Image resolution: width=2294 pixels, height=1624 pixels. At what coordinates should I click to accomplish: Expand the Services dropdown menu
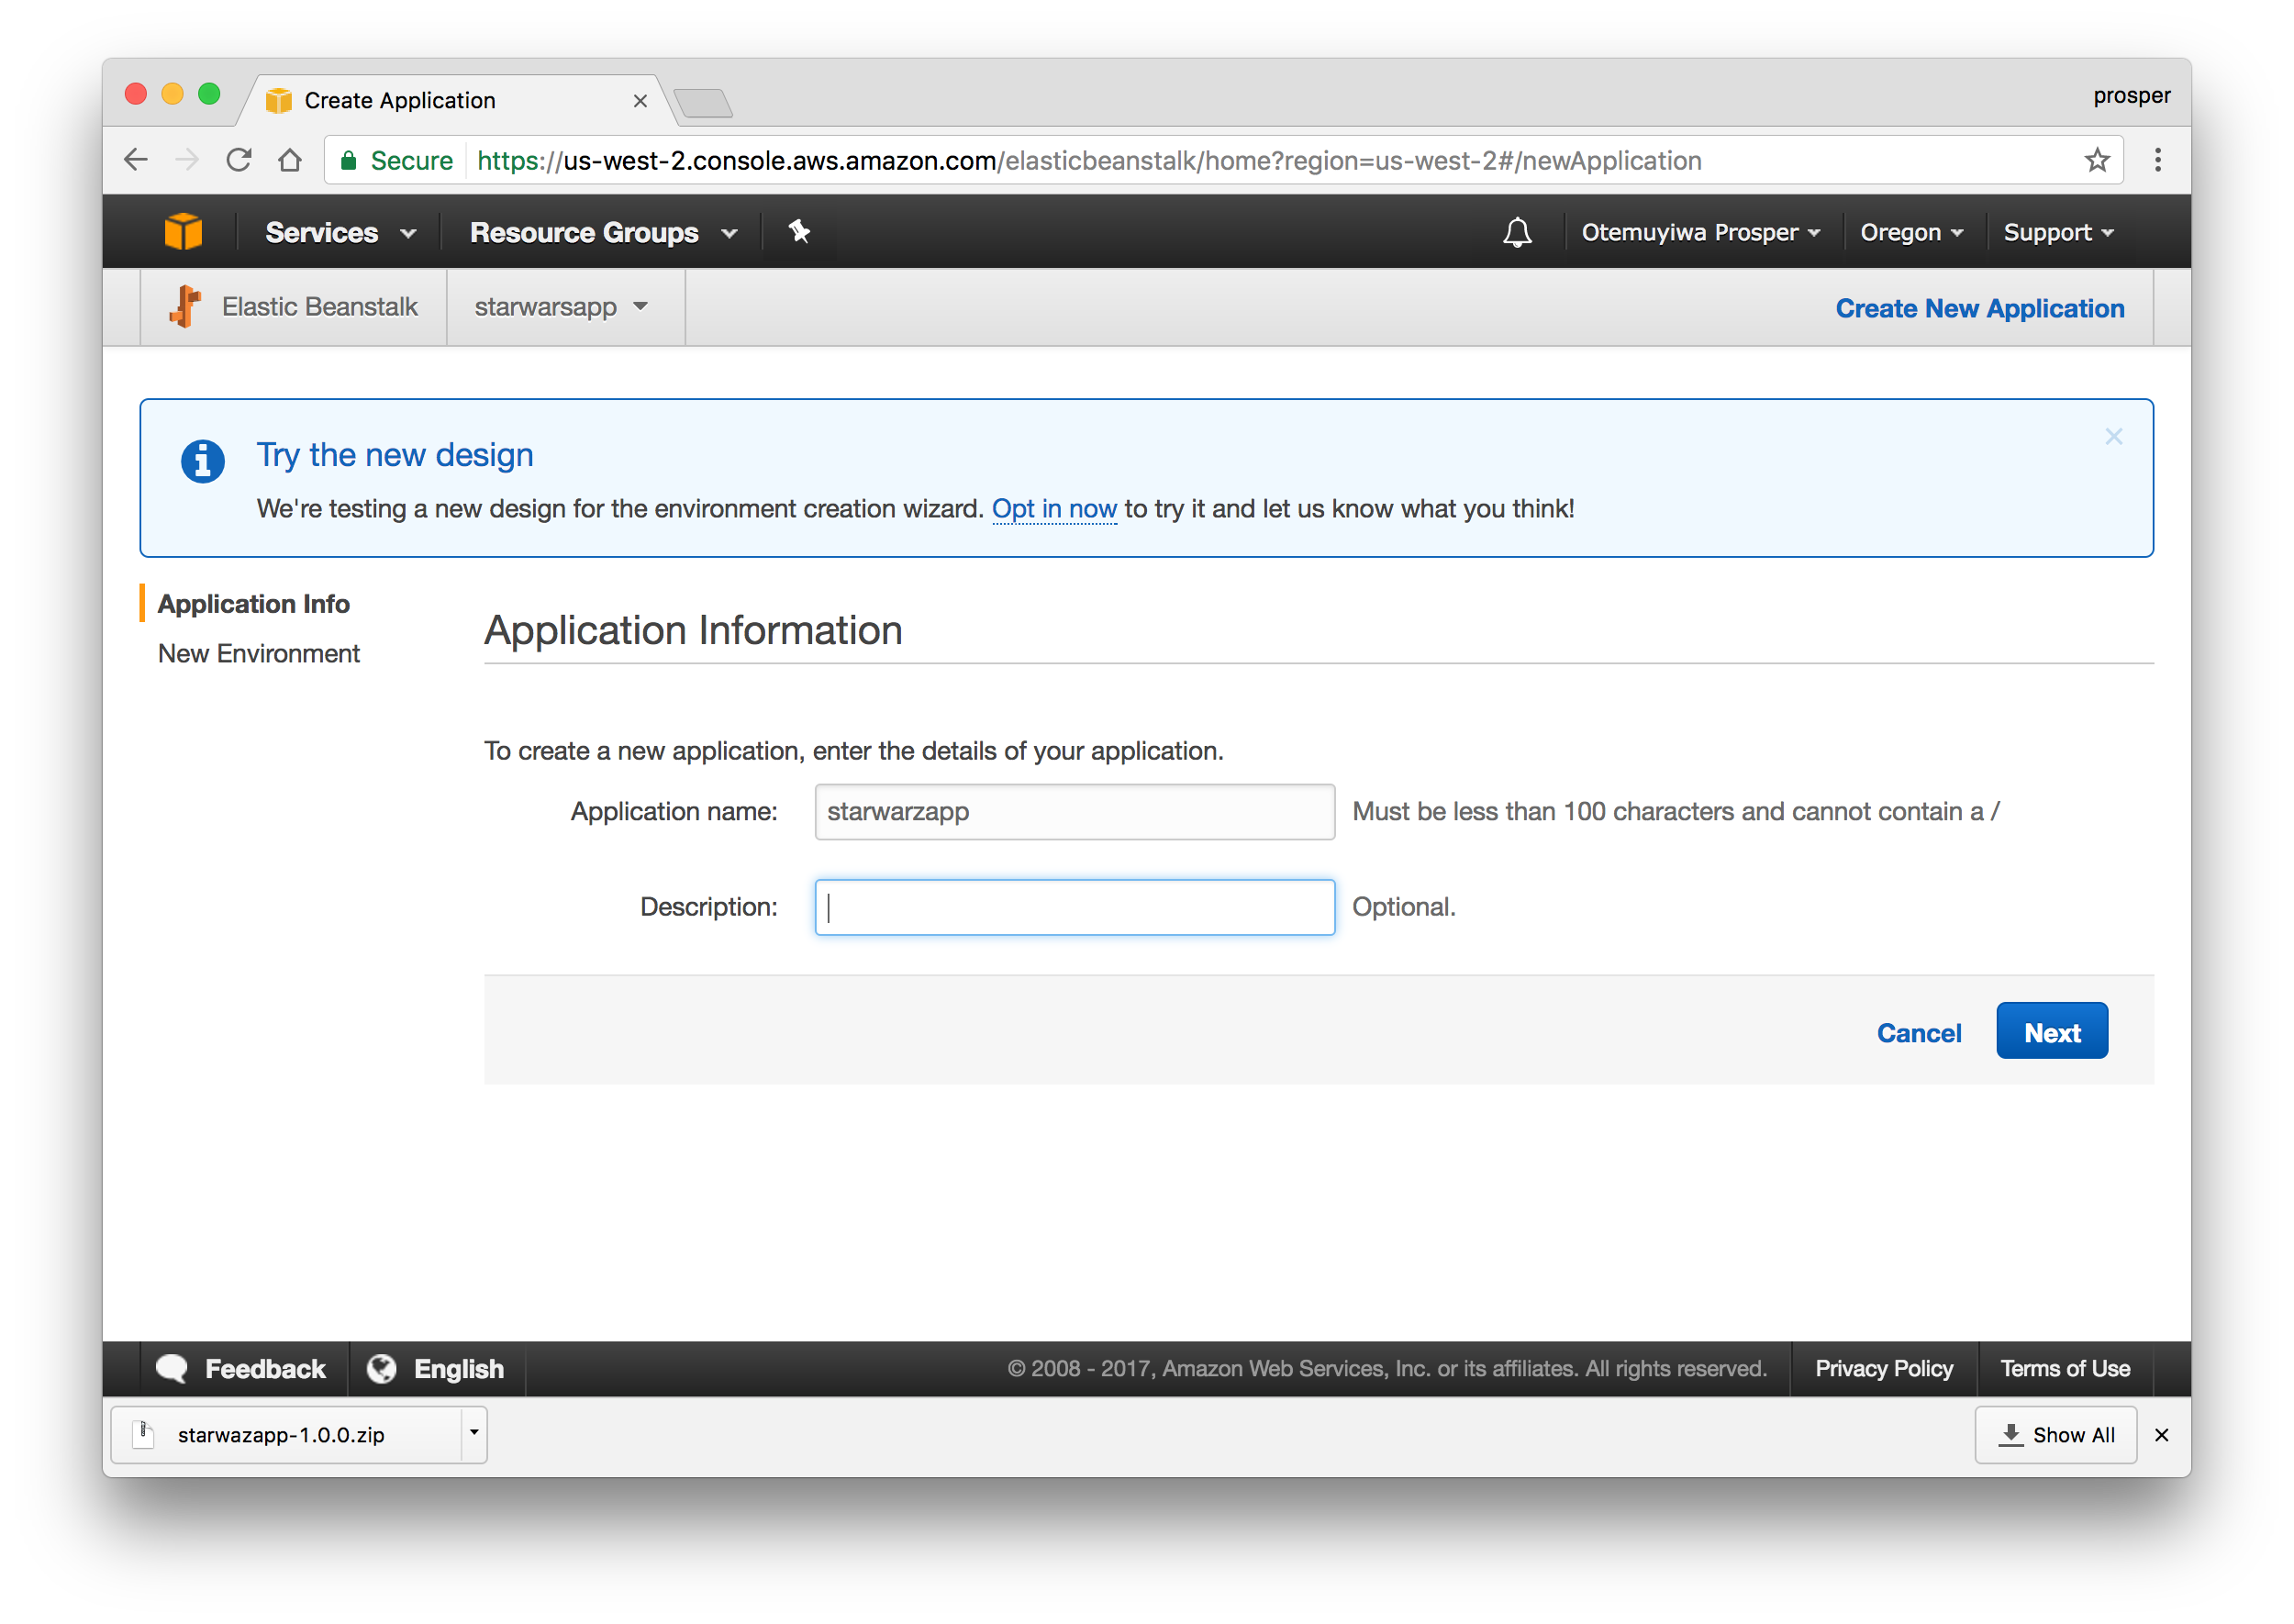pyautogui.click(x=340, y=232)
